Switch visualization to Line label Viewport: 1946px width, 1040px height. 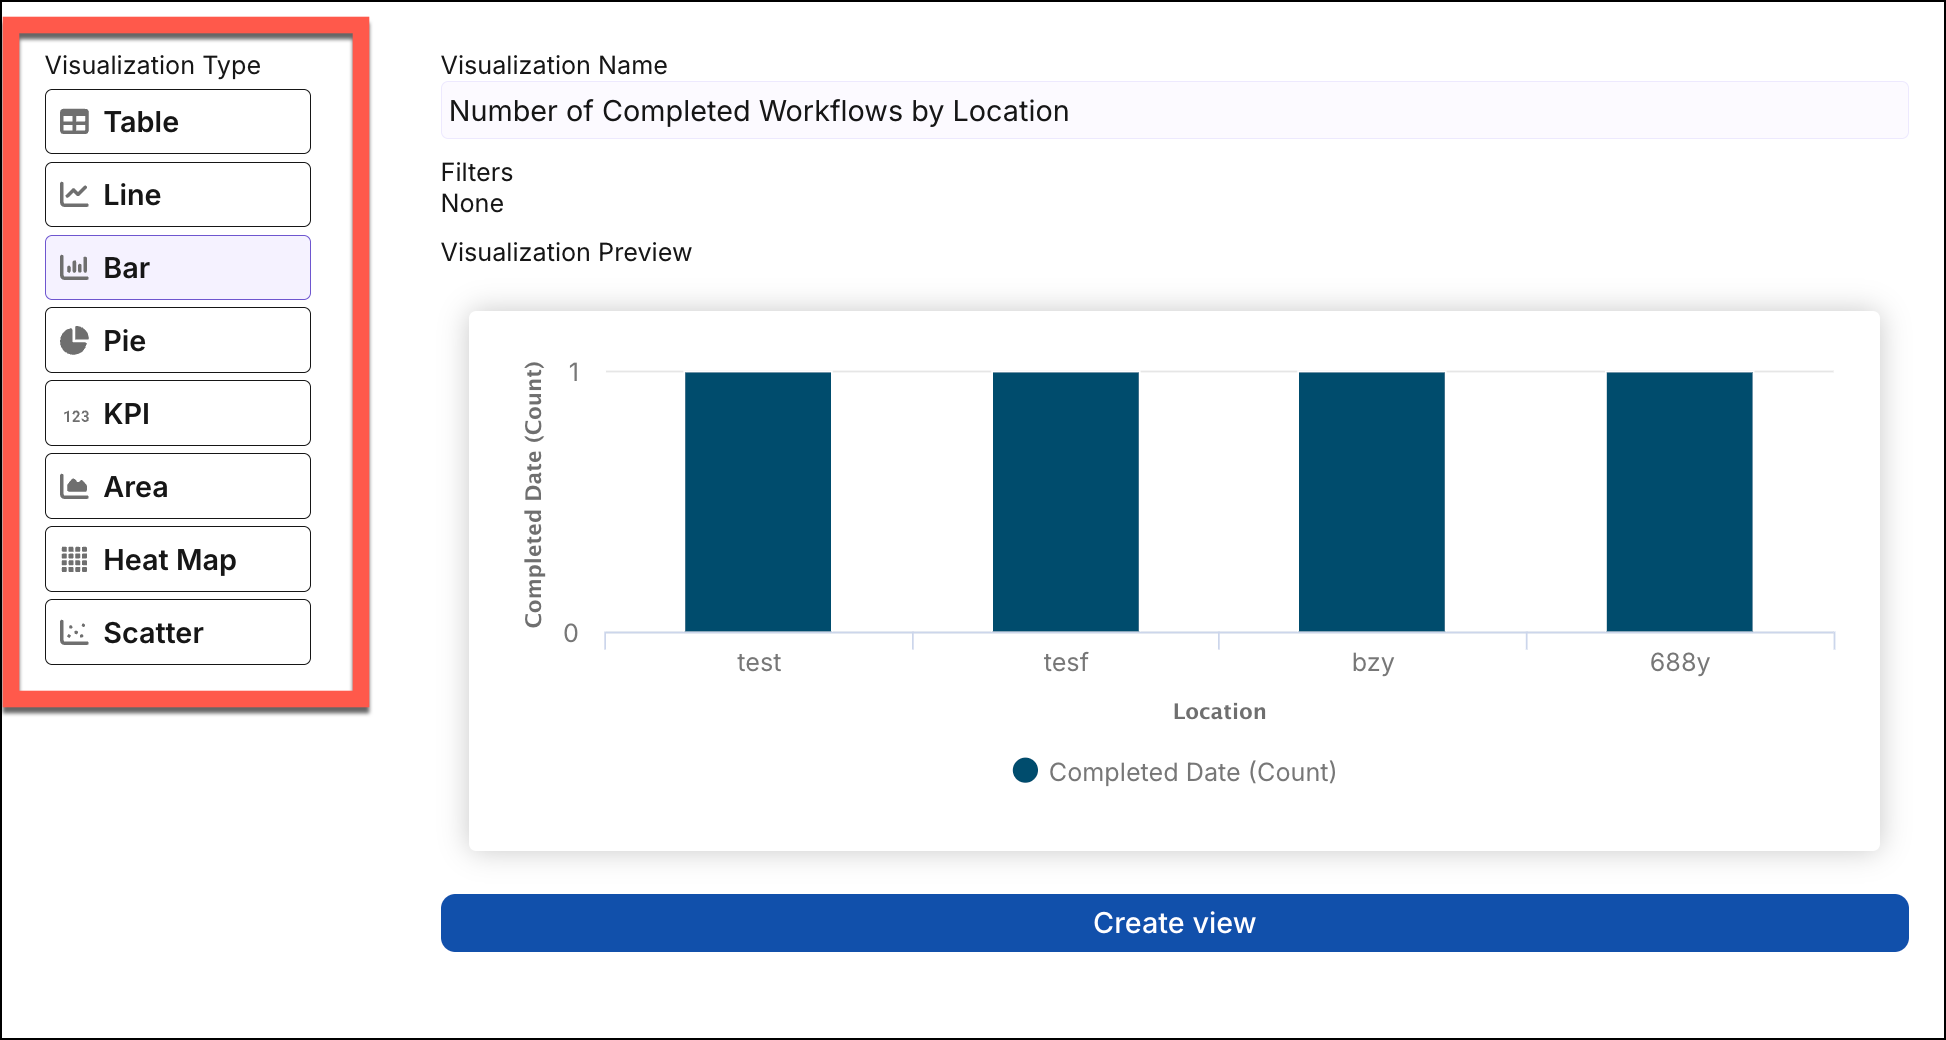[x=132, y=195]
